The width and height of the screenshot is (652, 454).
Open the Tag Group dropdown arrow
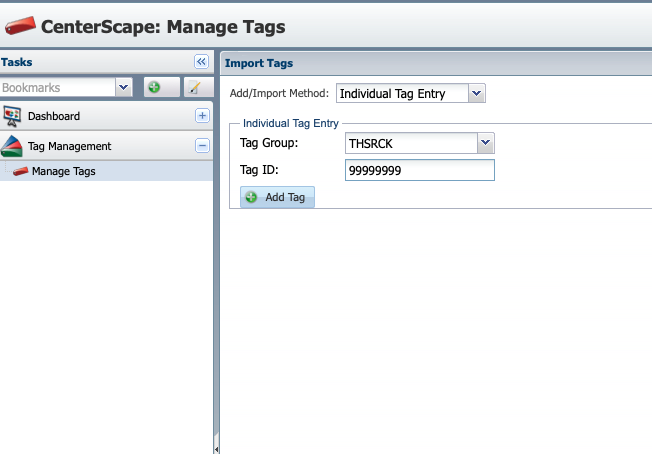click(x=485, y=143)
